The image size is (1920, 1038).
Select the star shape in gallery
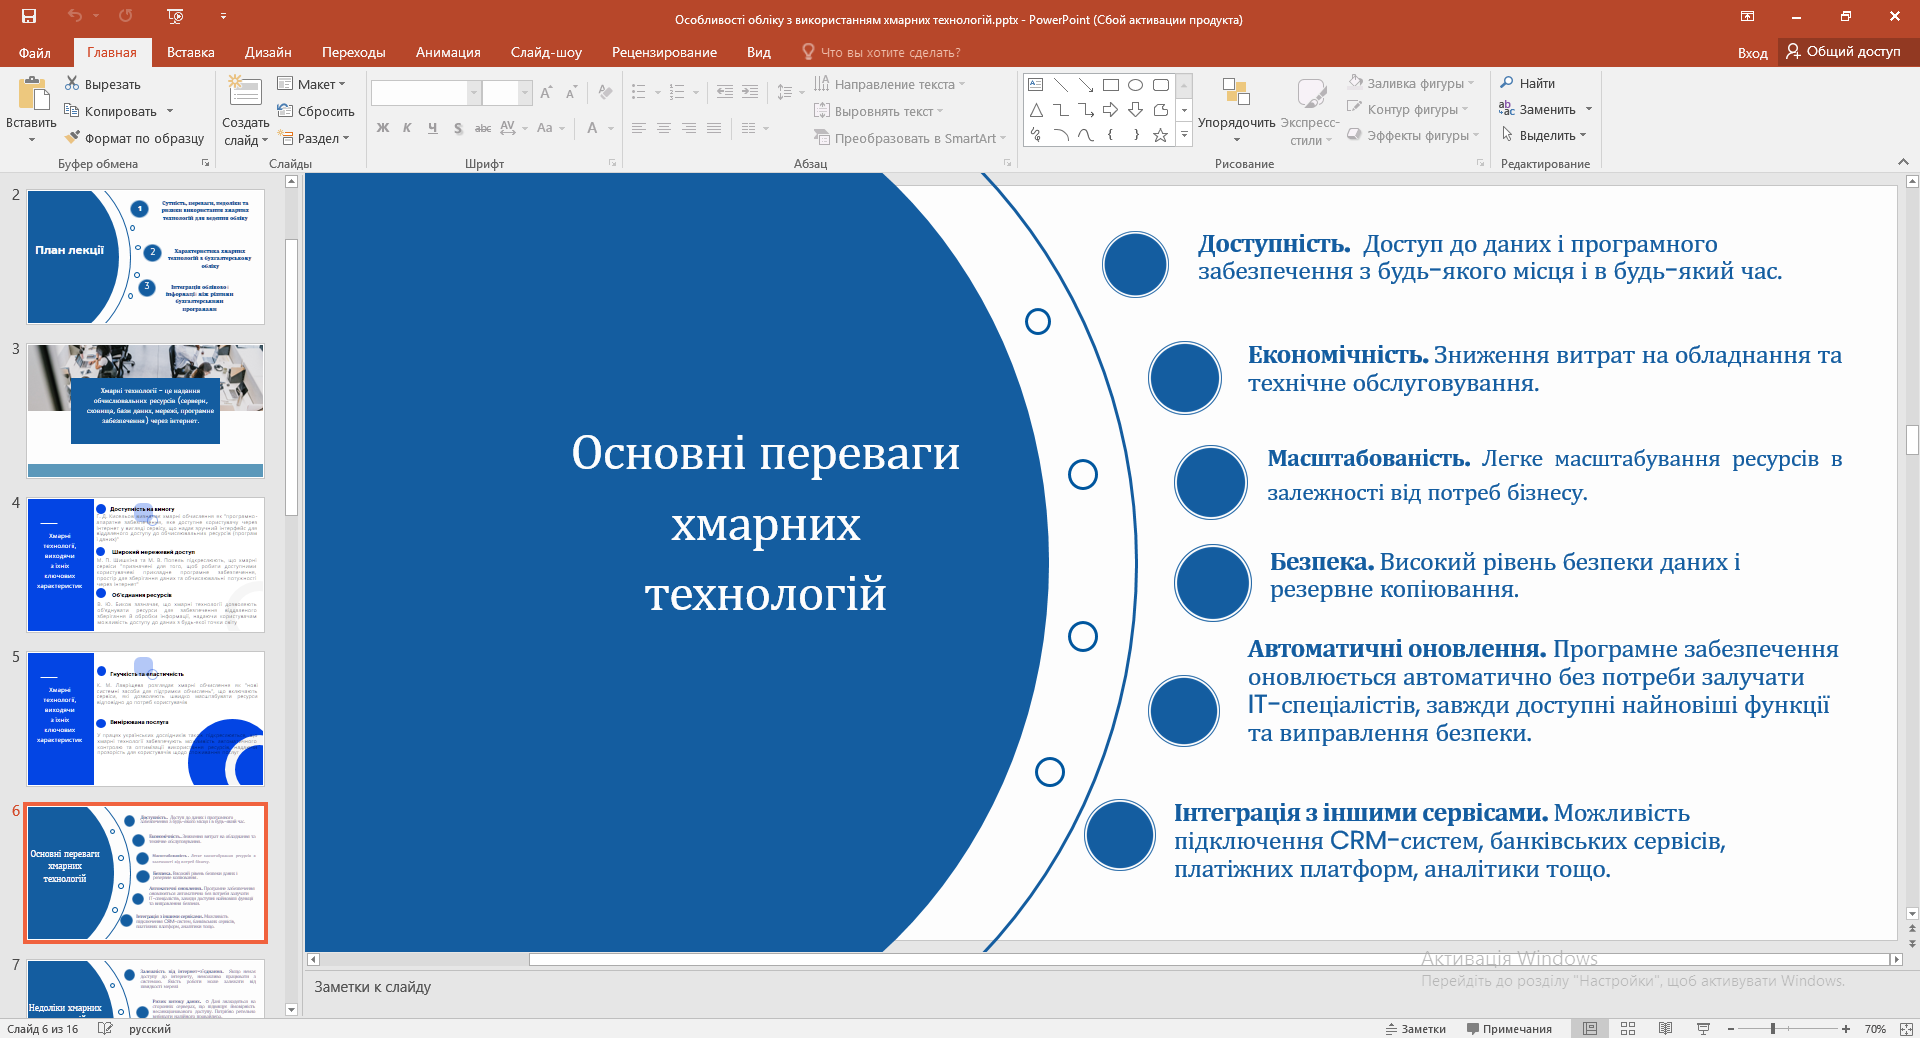(1161, 135)
